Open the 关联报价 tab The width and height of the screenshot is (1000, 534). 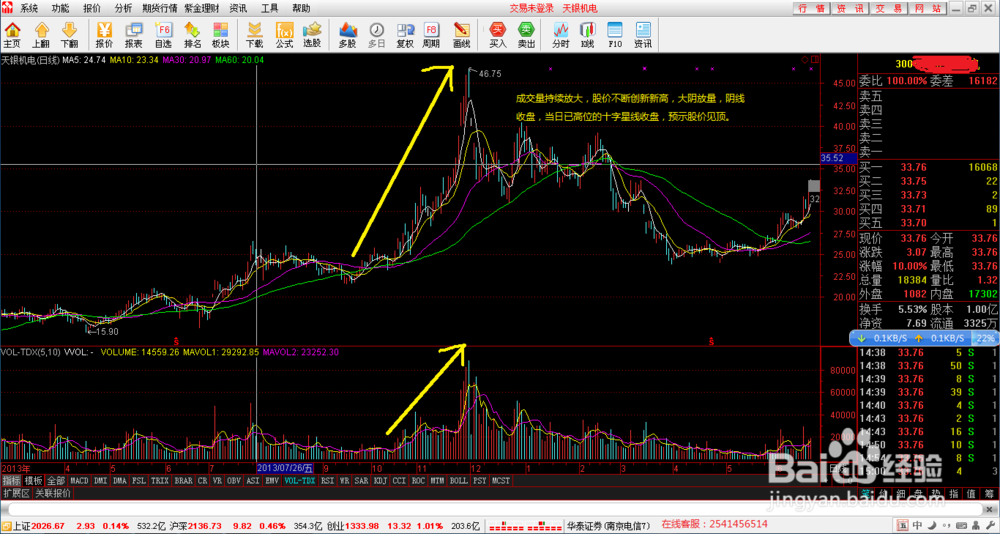click(52, 494)
